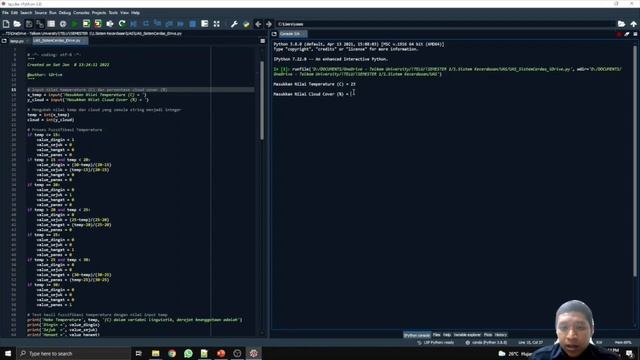Switch to the Help pane tab

tap(447, 335)
